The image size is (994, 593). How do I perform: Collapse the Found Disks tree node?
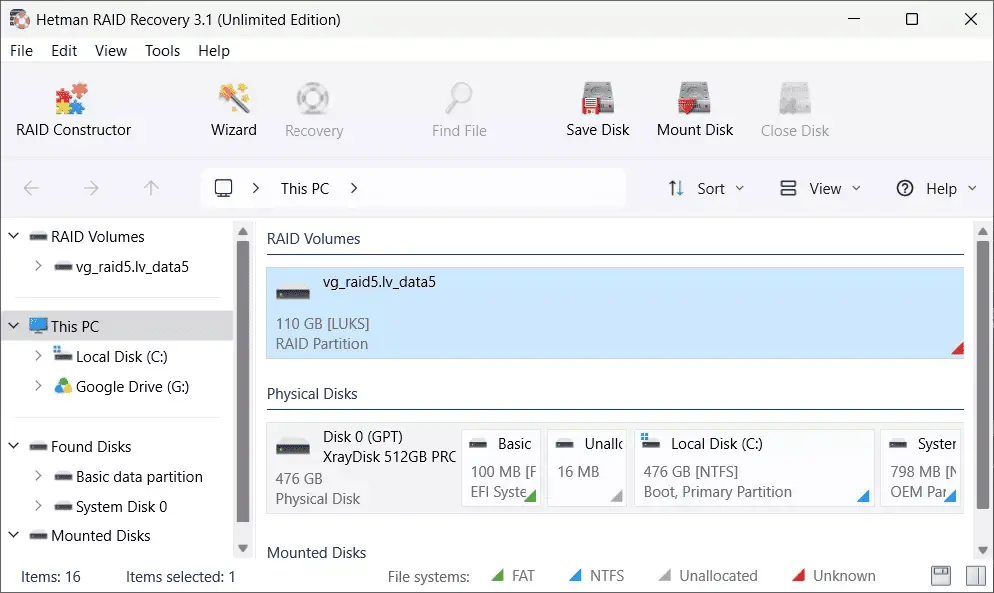(x=13, y=446)
